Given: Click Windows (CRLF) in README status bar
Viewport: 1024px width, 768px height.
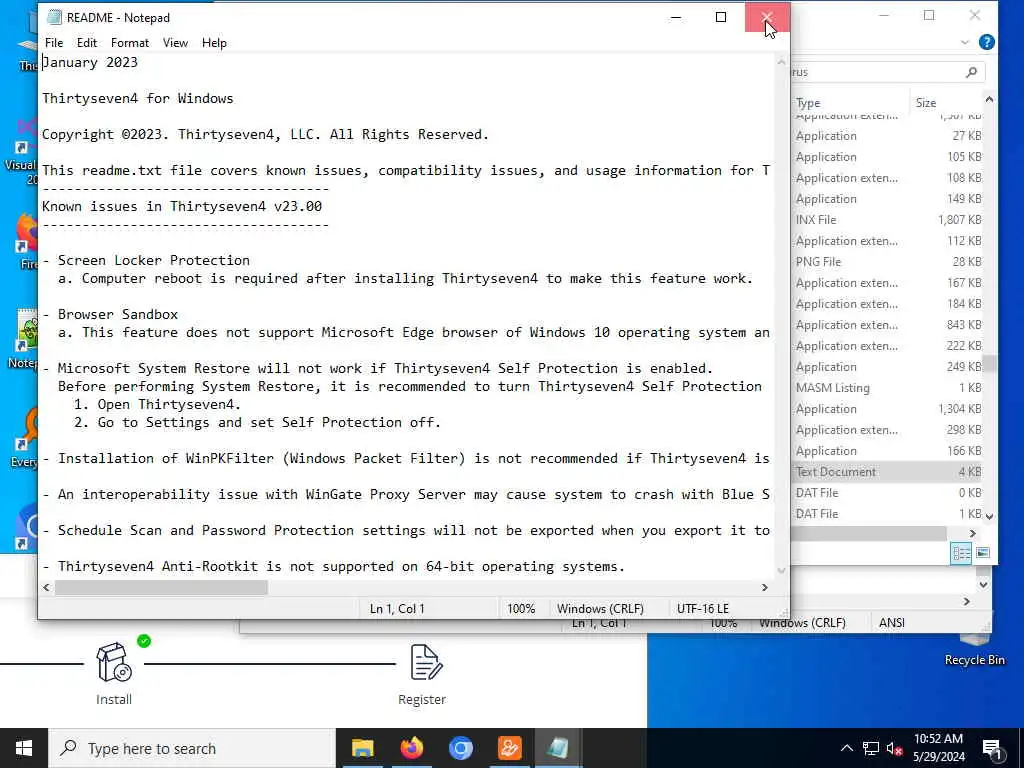Looking at the screenshot, I should point(600,608).
